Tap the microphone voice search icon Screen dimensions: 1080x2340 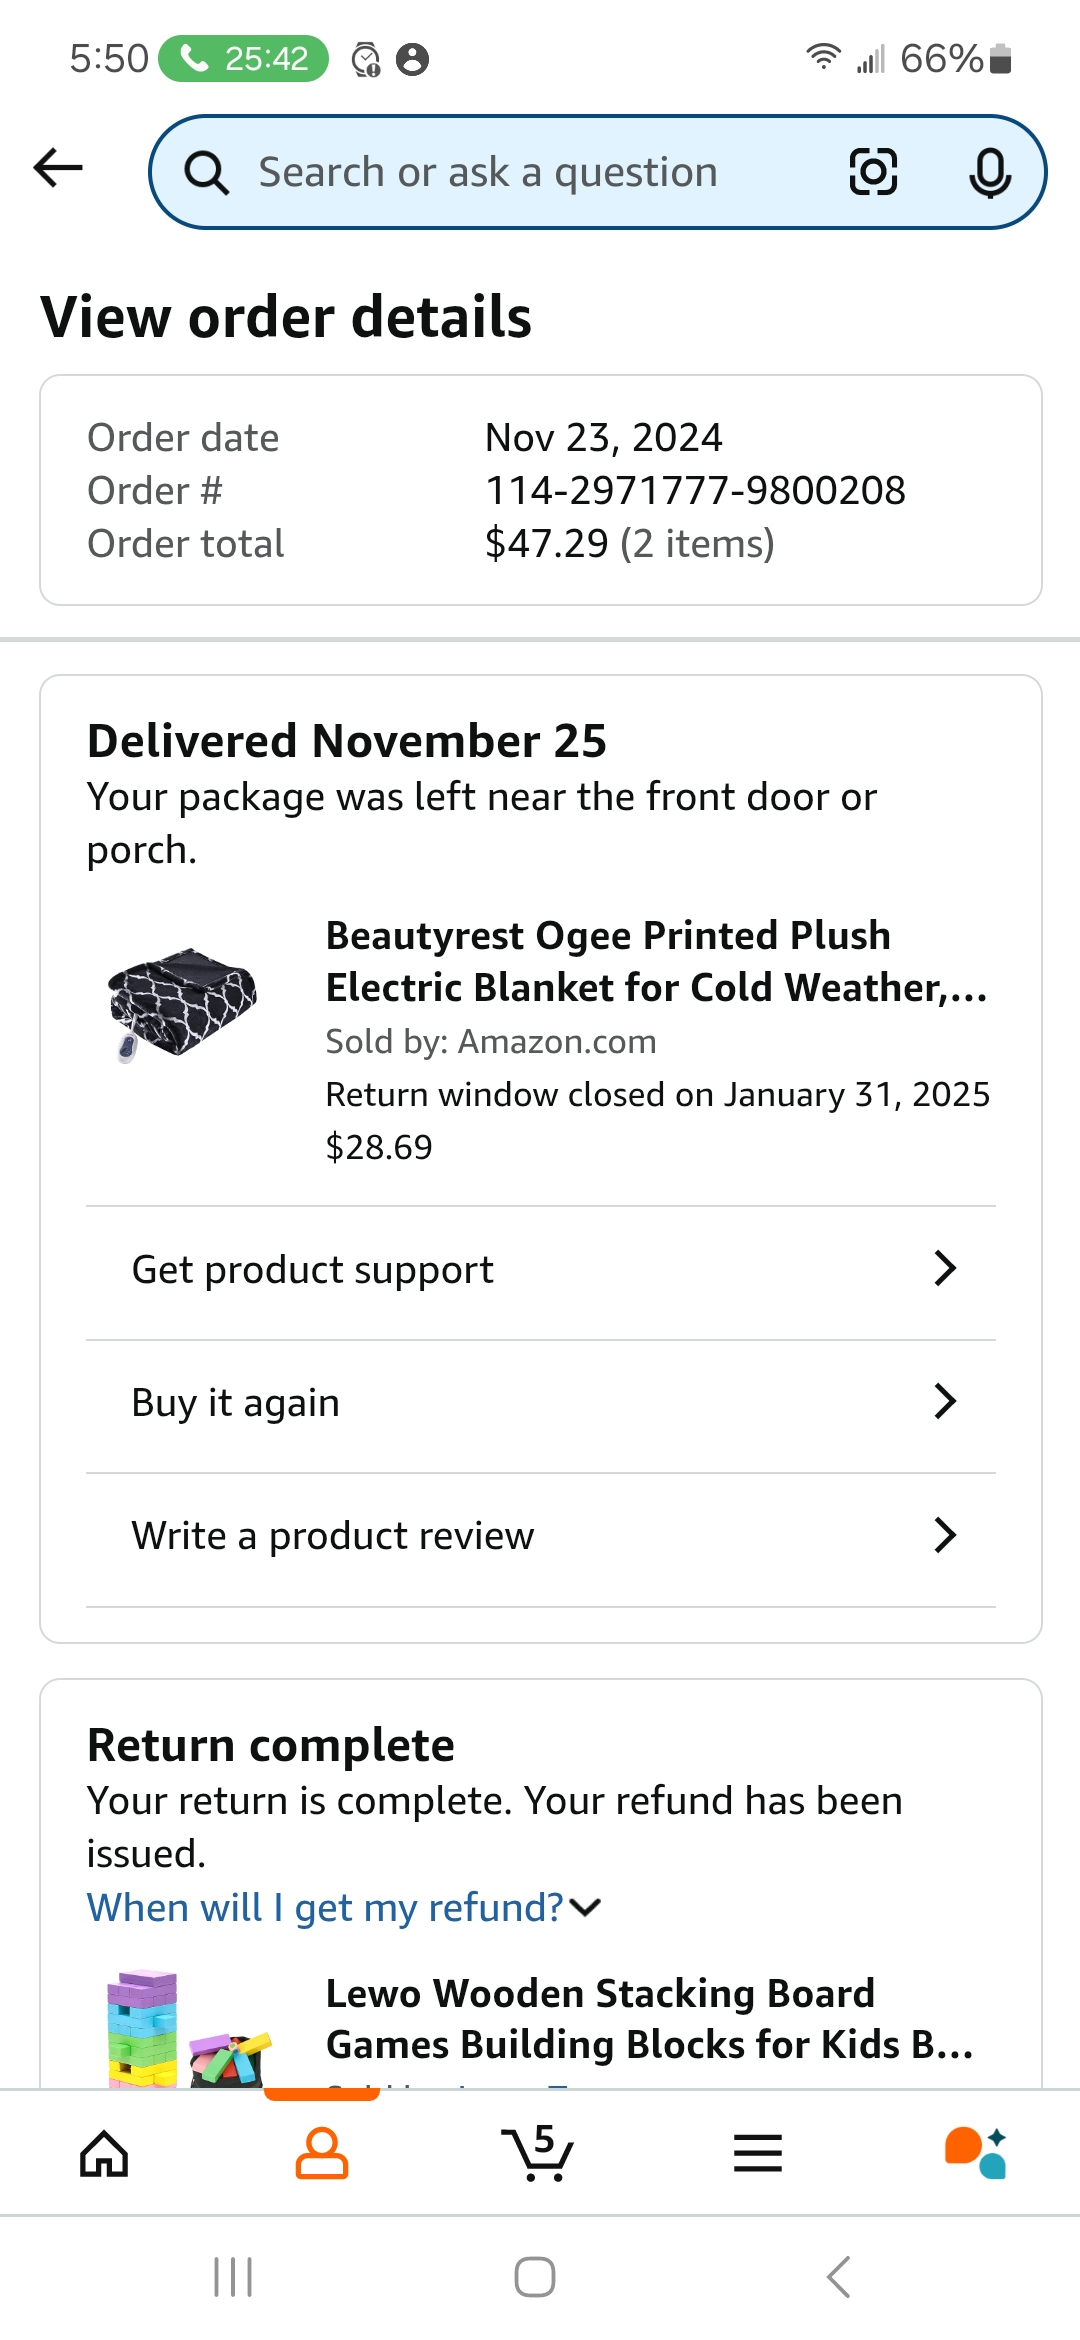pos(990,173)
